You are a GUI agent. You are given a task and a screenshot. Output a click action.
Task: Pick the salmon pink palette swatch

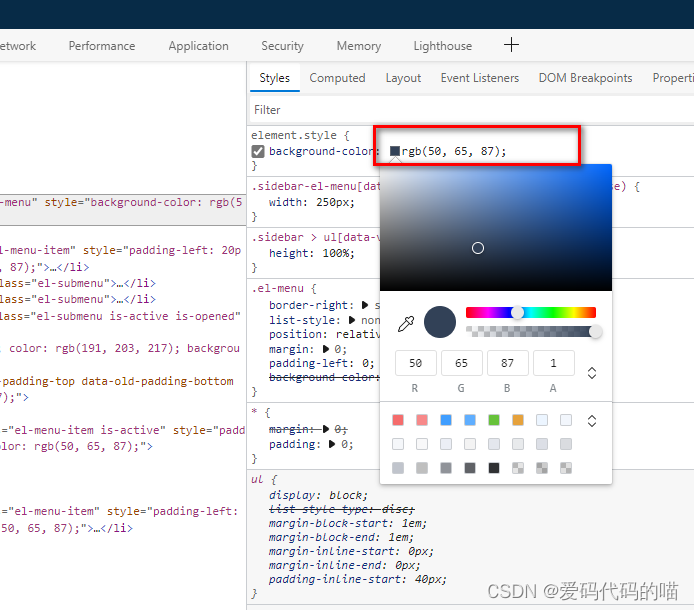click(422, 420)
